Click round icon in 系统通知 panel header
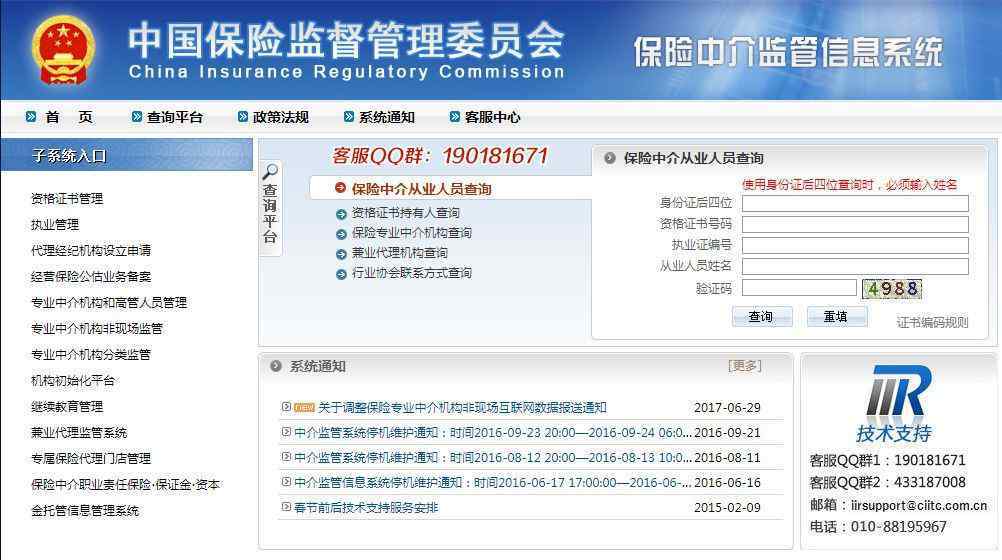 [276, 366]
